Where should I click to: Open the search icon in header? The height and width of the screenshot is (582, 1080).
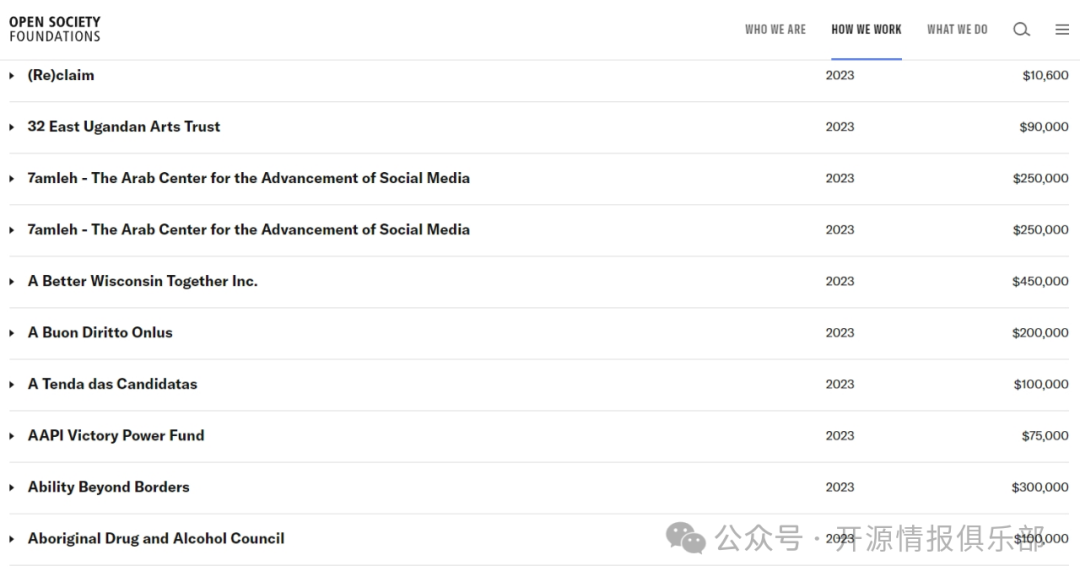tap(1021, 30)
